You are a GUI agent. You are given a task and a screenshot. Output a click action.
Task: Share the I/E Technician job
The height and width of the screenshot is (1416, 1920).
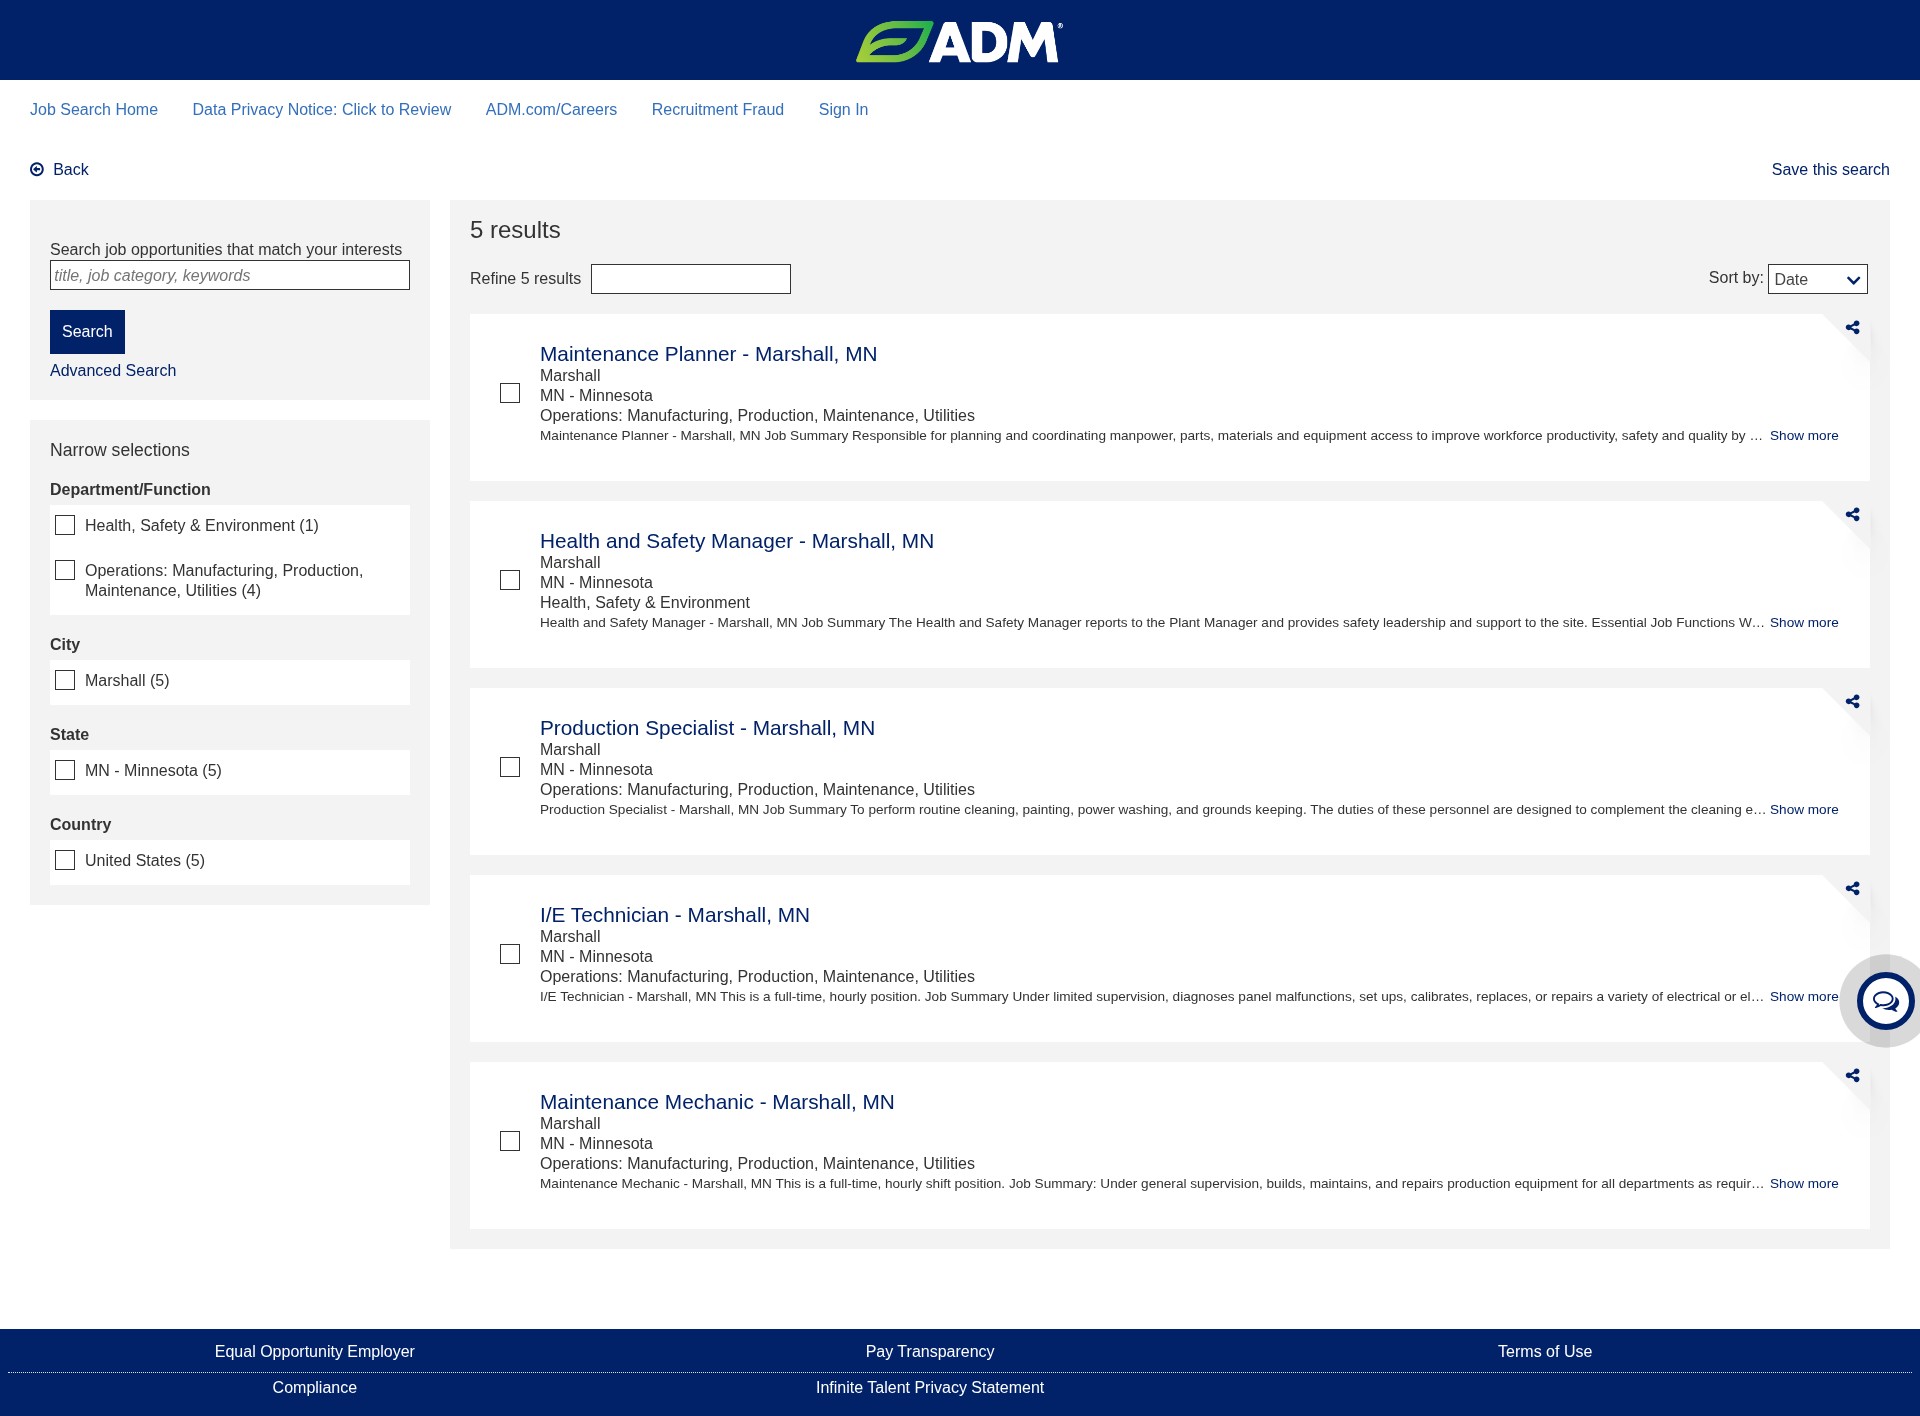tap(1853, 889)
